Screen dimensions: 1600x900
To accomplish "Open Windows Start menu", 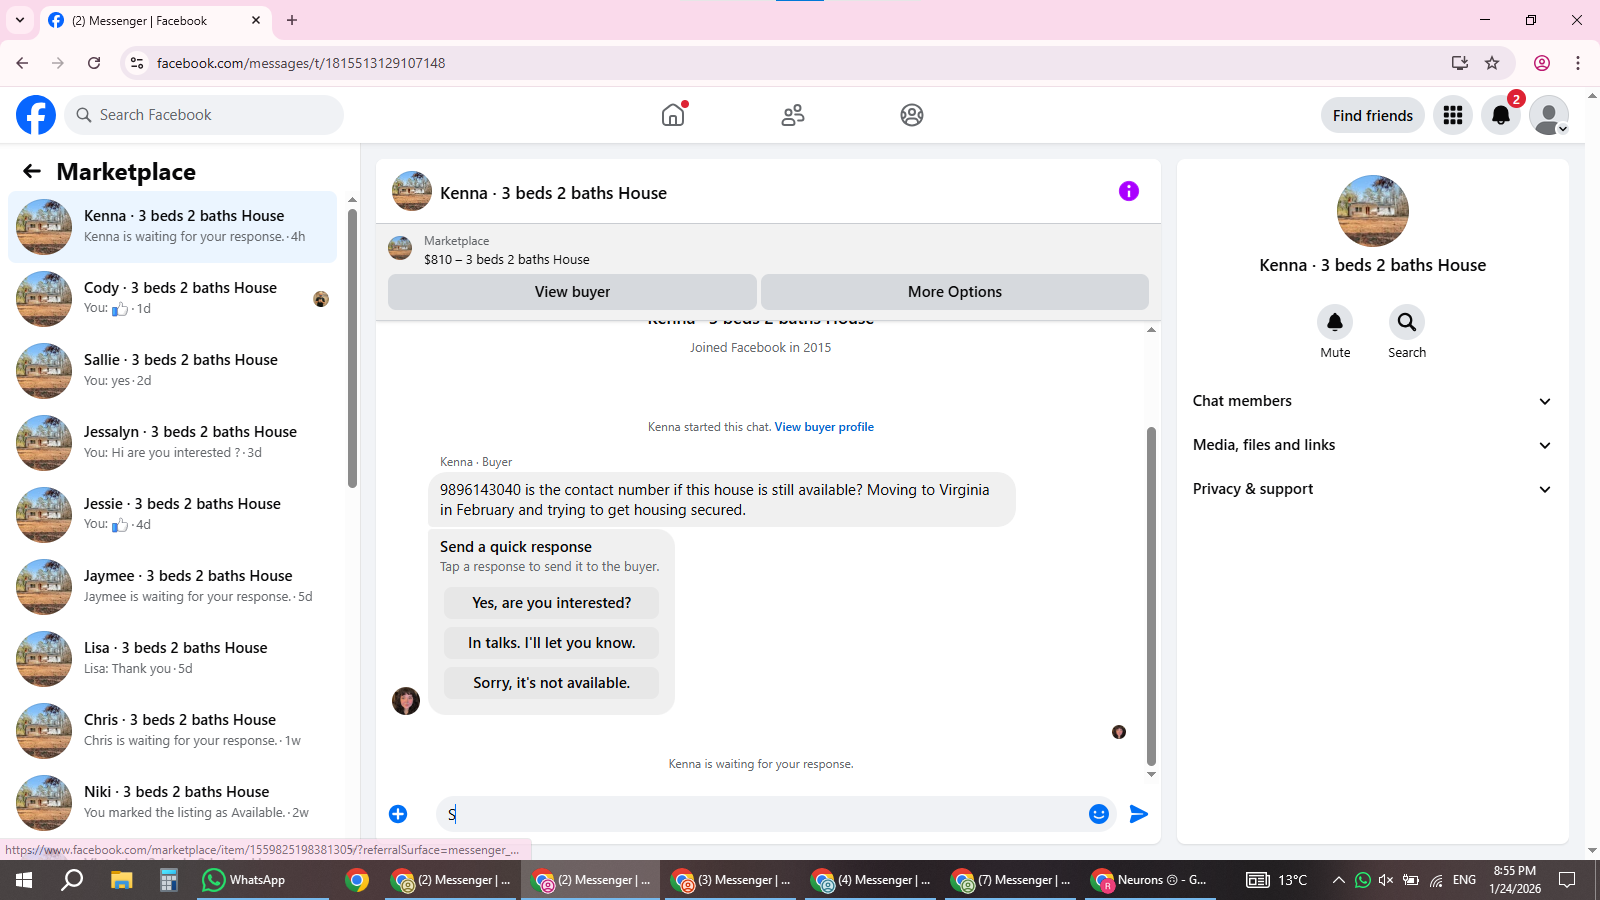I will coord(24,880).
